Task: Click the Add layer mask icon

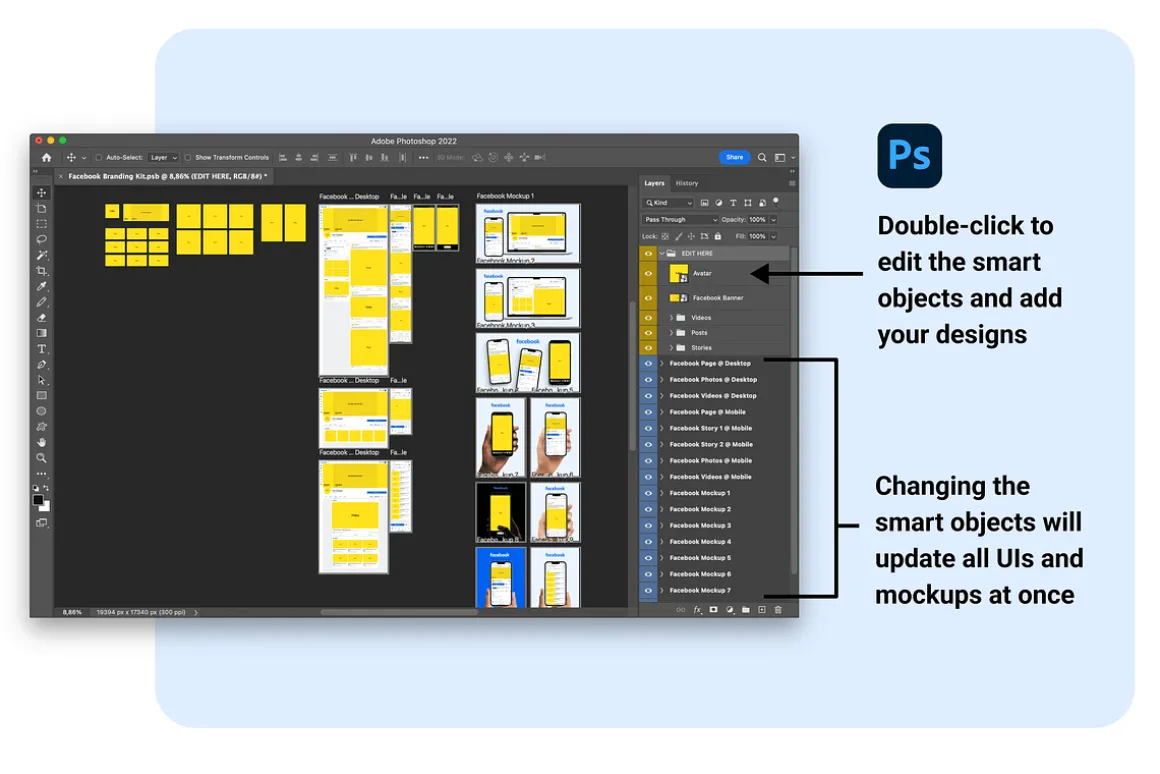Action: click(x=713, y=610)
